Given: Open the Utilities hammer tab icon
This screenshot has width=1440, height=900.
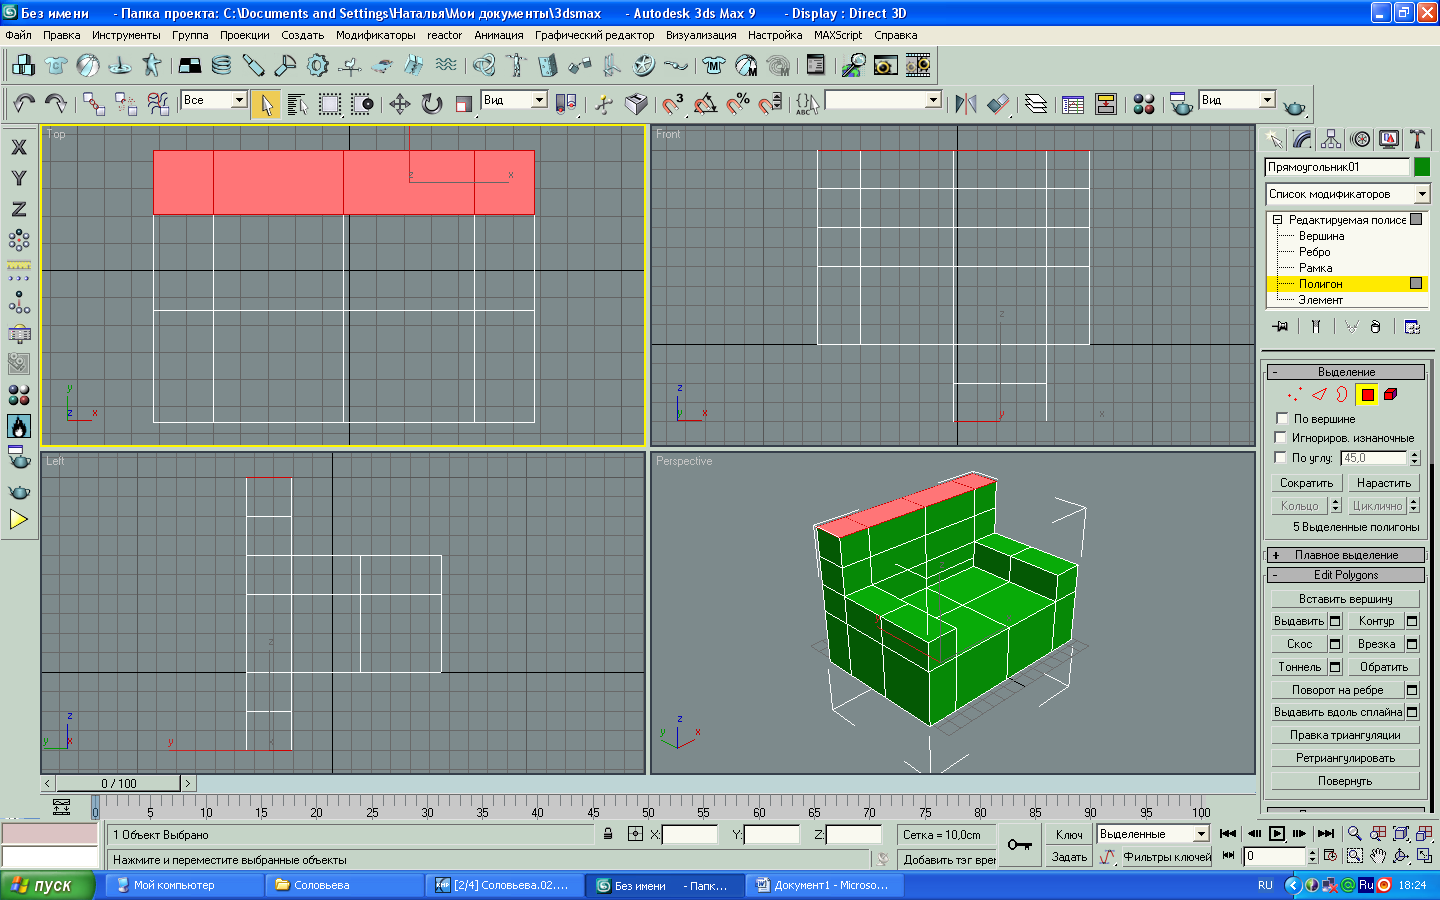Looking at the screenshot, I should (1417, 139).
